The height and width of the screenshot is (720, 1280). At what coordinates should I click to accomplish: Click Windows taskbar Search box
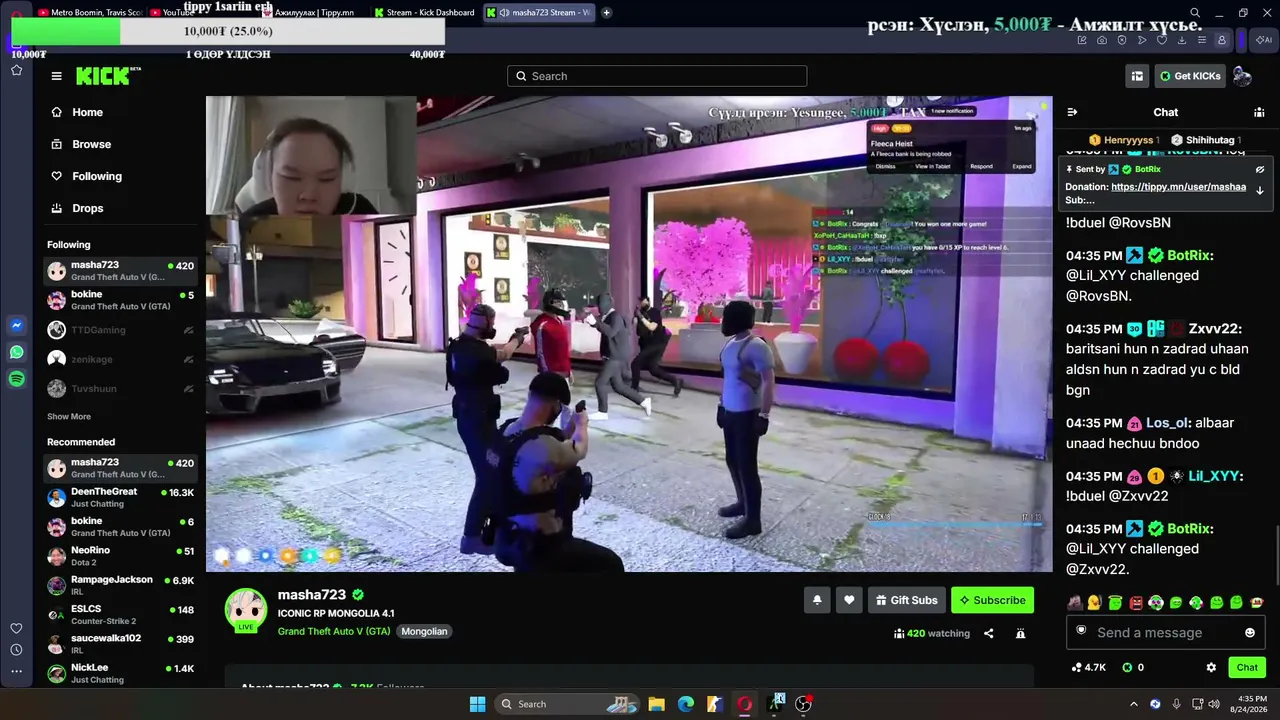click(567, 704)
